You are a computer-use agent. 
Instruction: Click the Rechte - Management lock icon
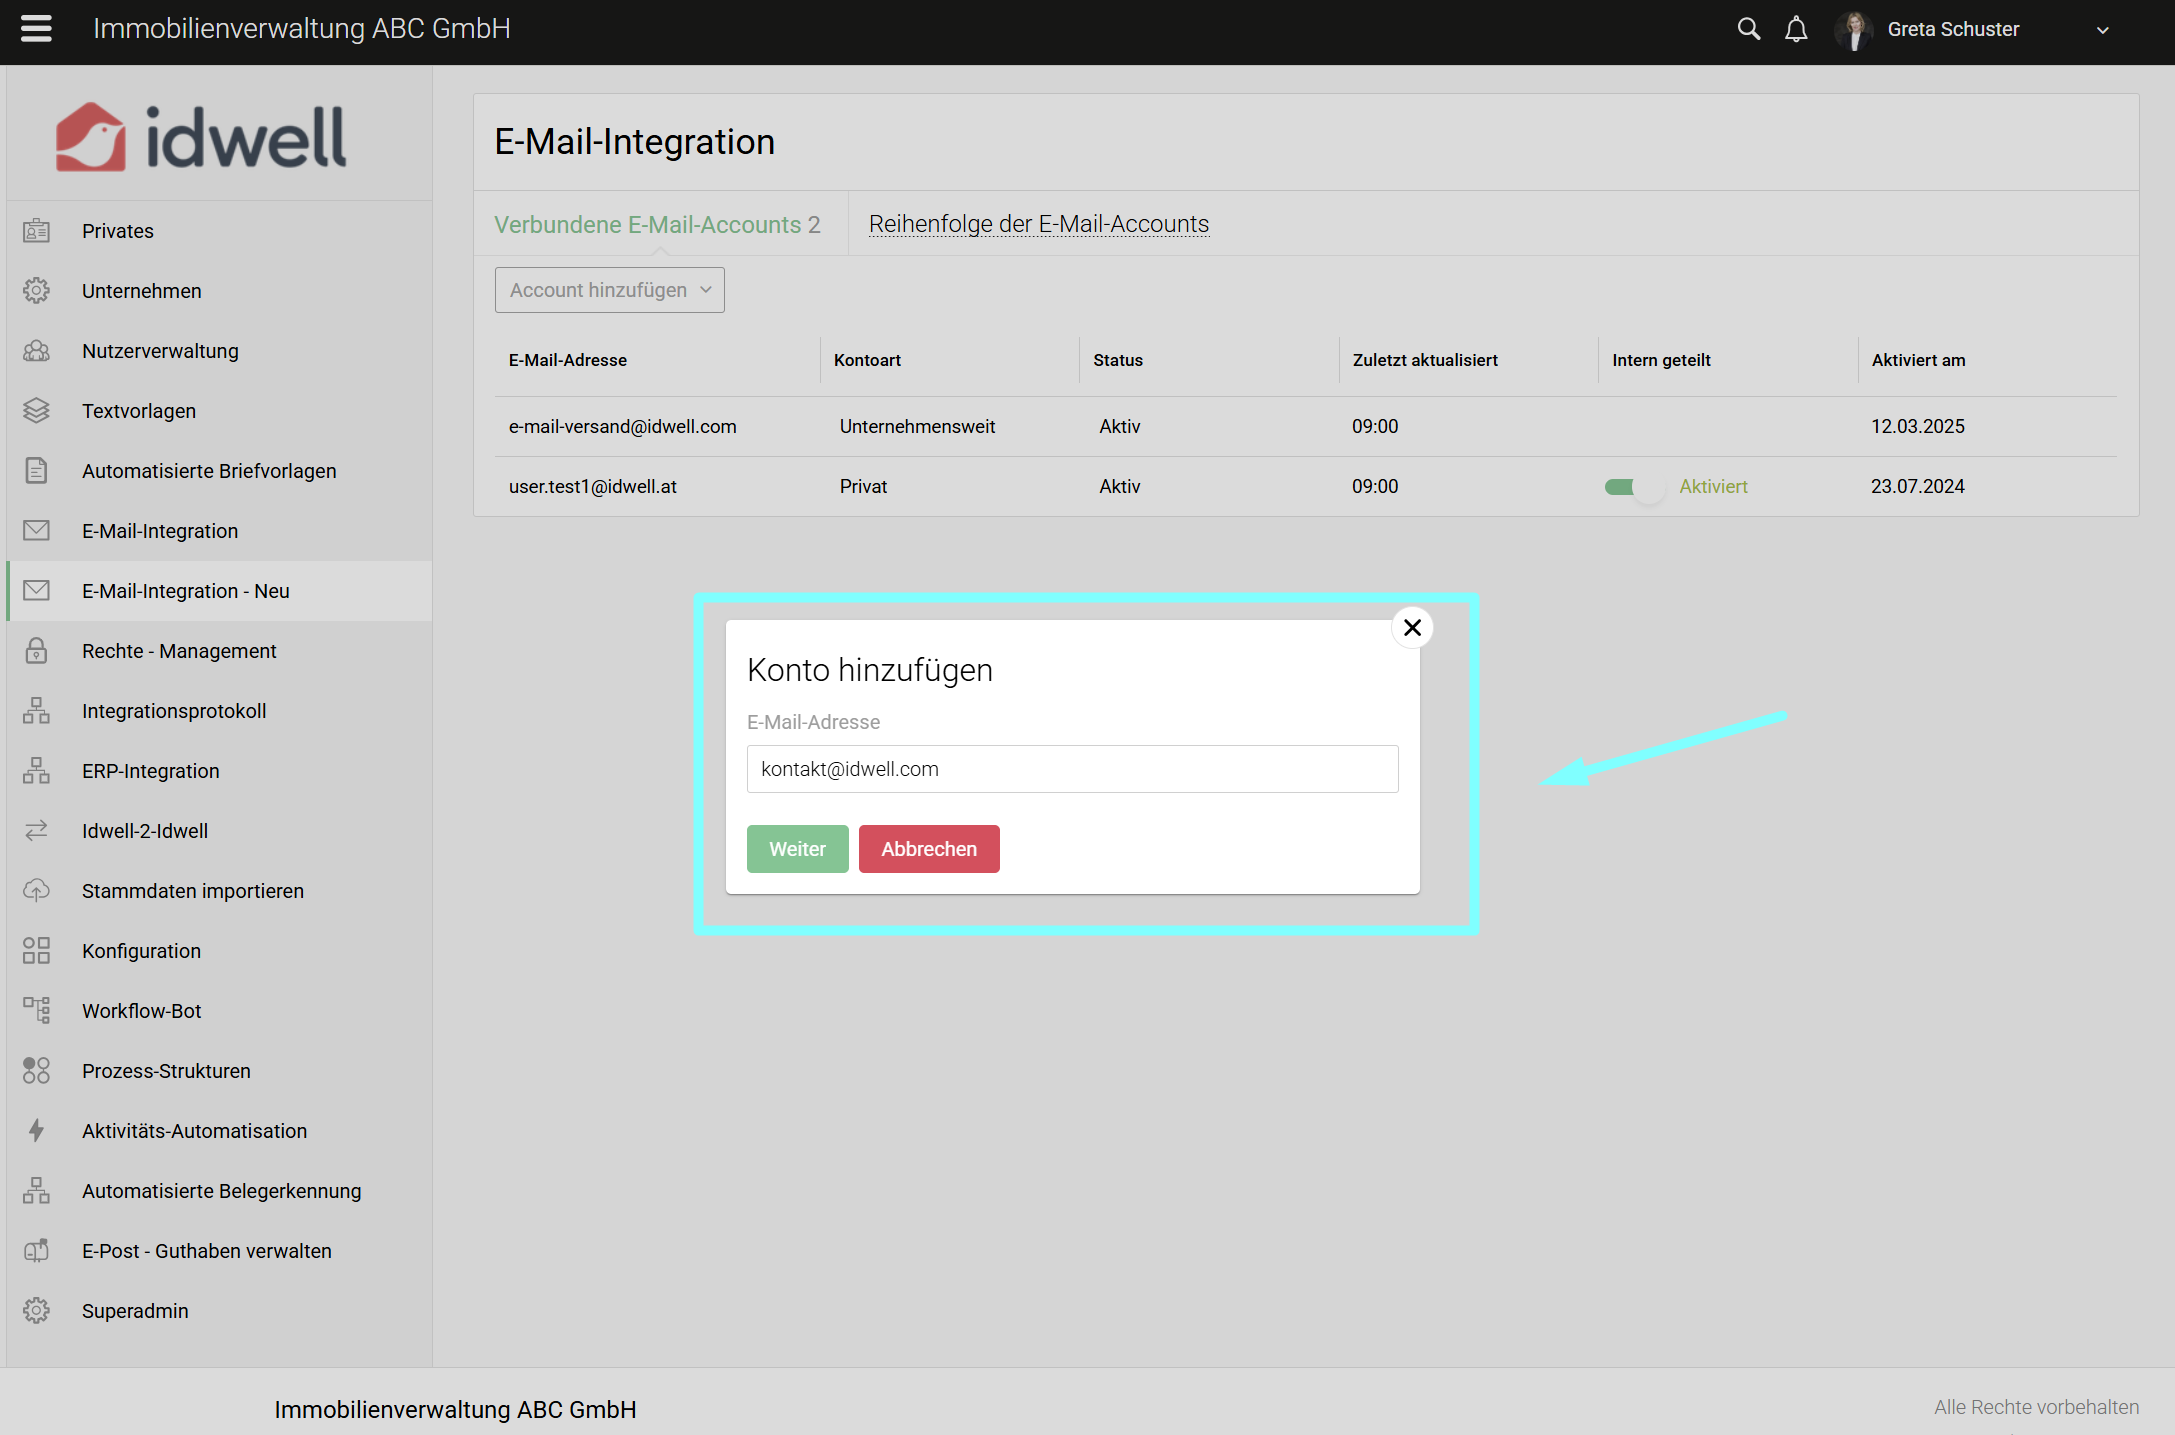point(36,651)
